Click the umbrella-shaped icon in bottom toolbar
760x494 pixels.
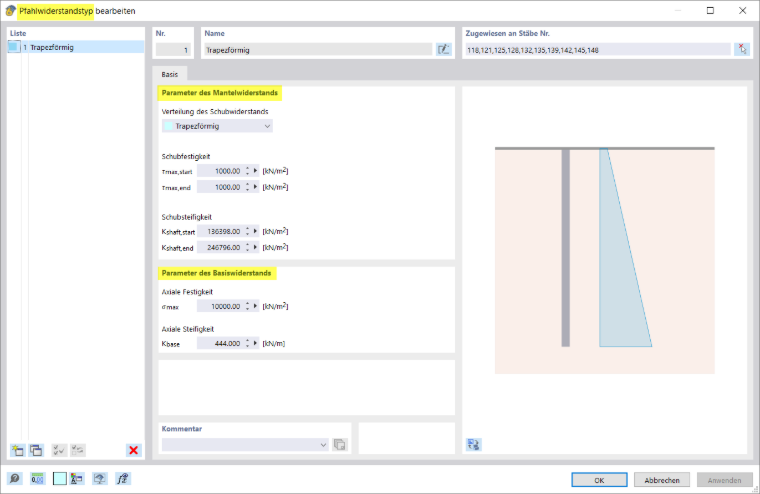pyautogui.click(x=100, y=479)
